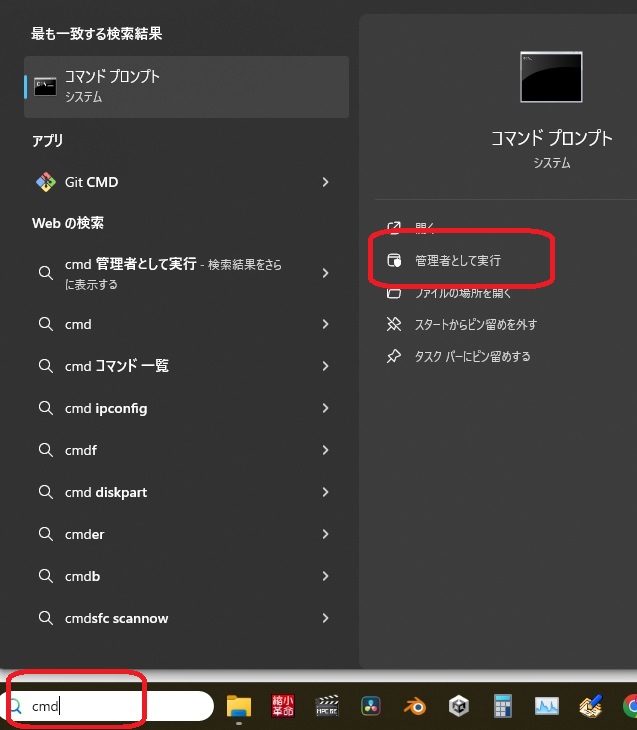Viewport: 637px width, 730px height.
Task: Expand 'cmder' suggestion chevron
Action: tap(325, 534)
